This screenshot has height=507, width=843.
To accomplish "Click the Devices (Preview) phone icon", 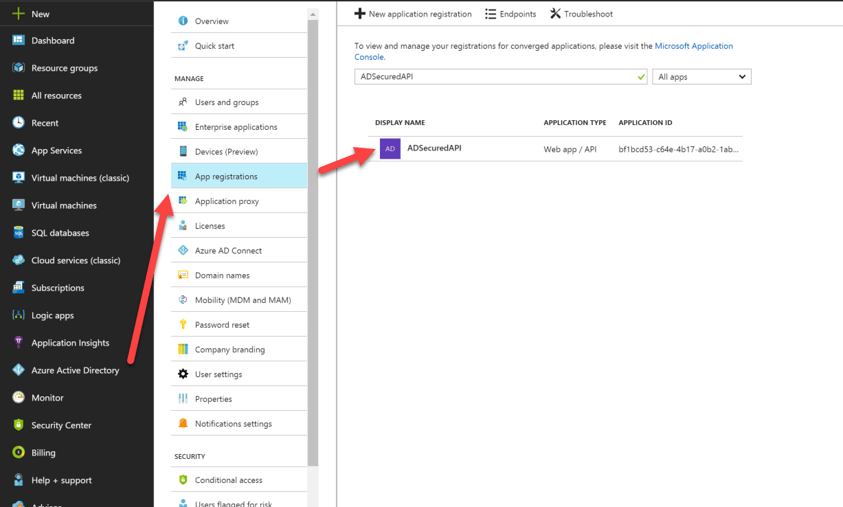I will (x=183, y=151).
